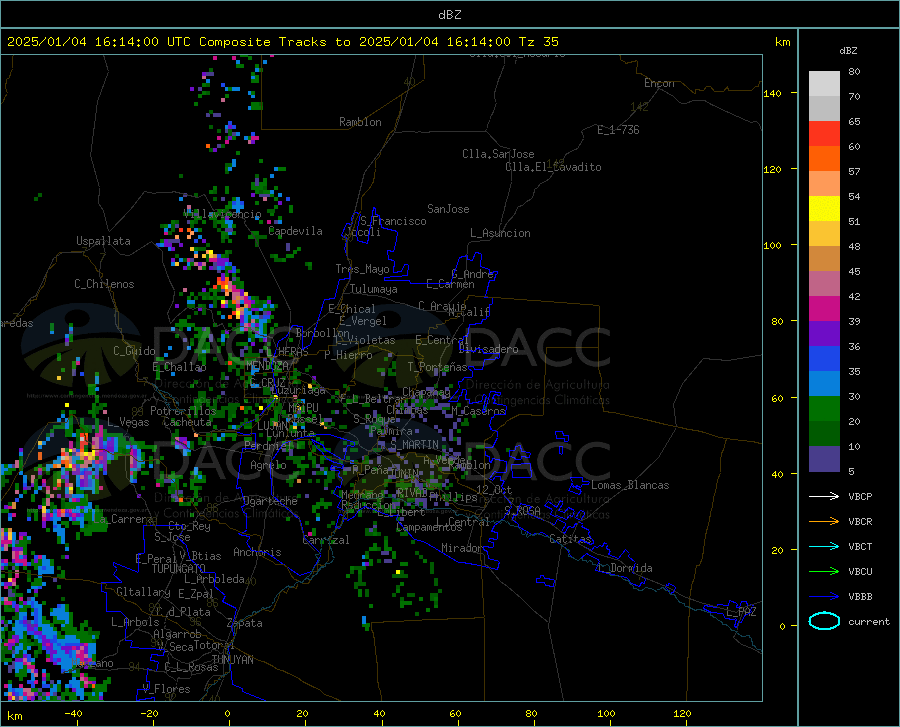This screenshot has width=900, height=727.
Task: Click the Encon label at top right
Action: point(659,83)
